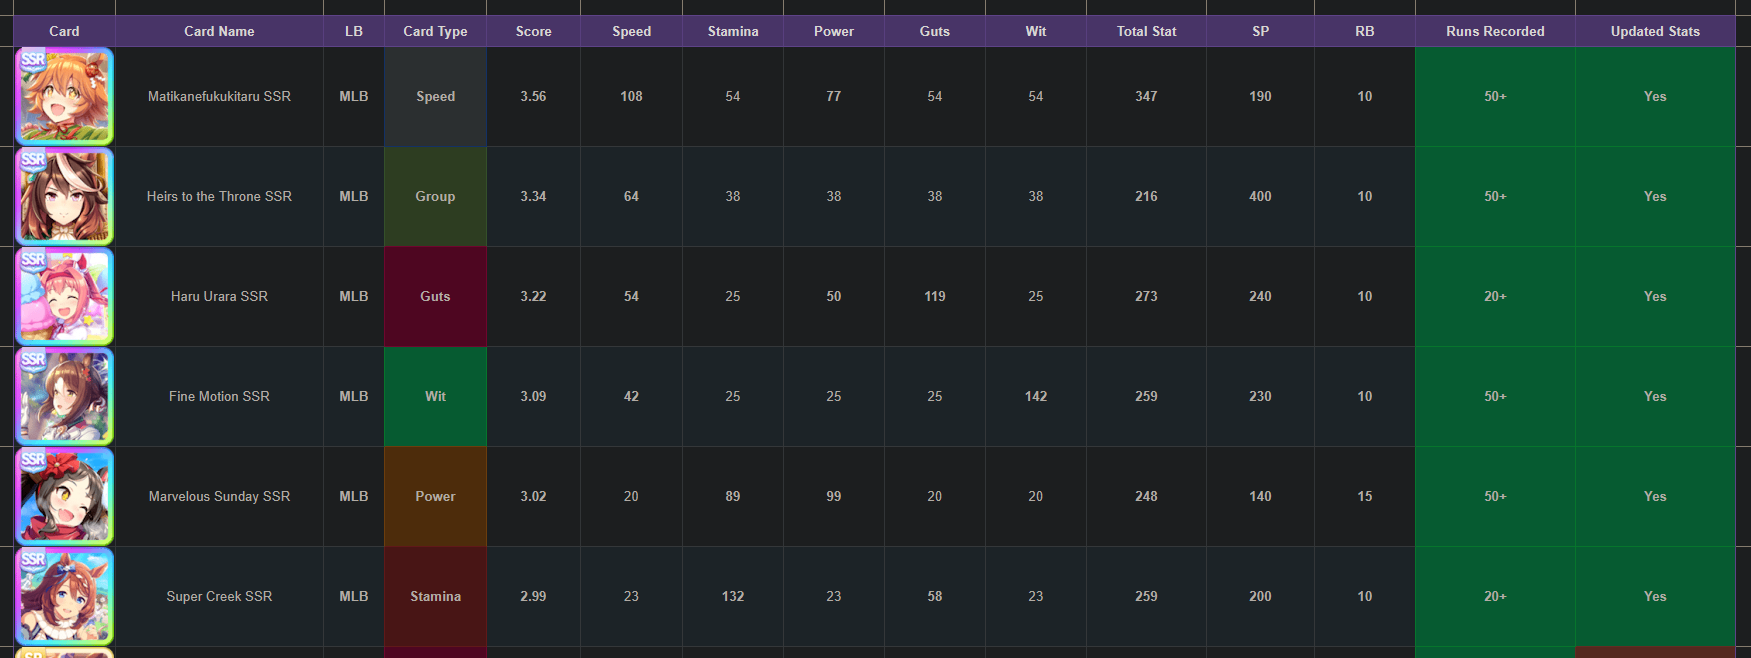Click the Power value 77
The width and height of the screenshot is (1751, 658).
[x=834, y=97]
